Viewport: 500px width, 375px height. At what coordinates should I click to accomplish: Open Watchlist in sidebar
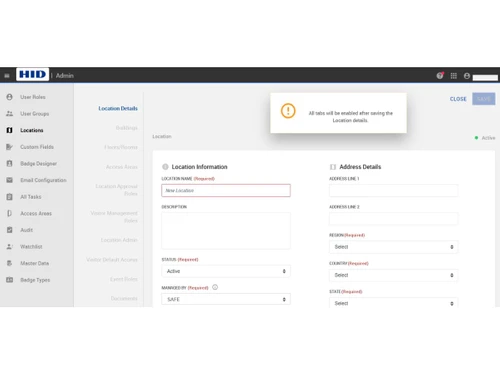click(31, 247)
